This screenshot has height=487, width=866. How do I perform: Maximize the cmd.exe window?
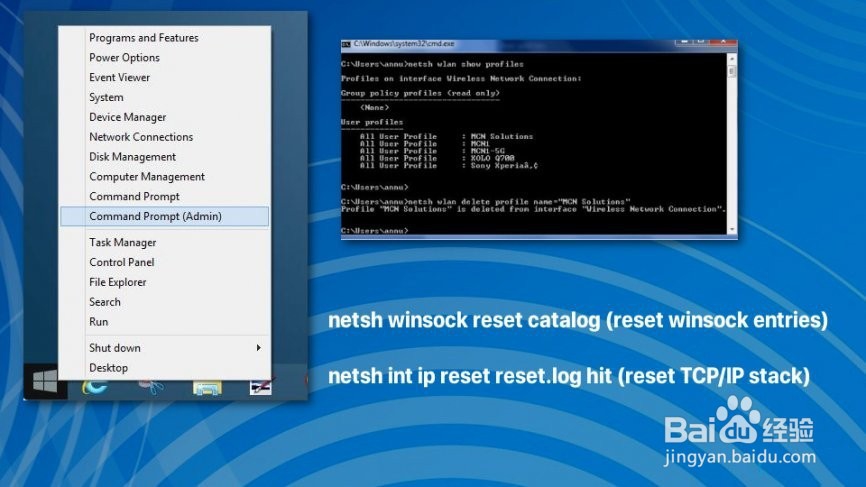pos(700,42)
